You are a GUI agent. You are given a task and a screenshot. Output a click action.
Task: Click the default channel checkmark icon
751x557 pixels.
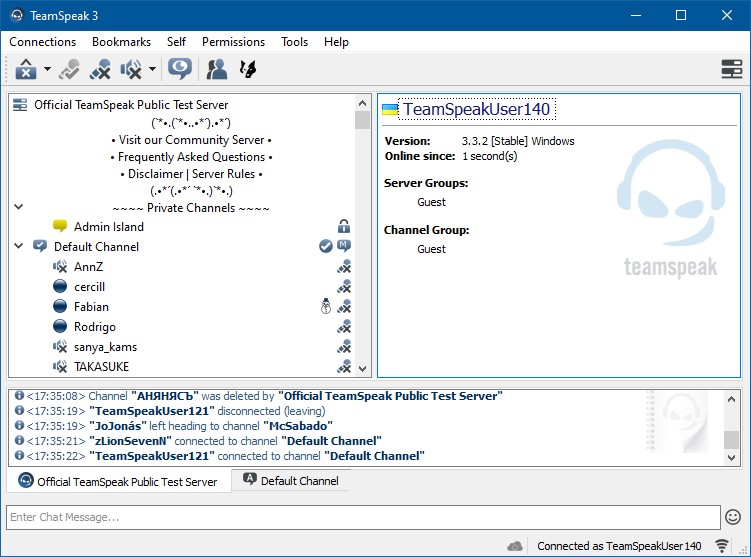click(x=326, y=246)
